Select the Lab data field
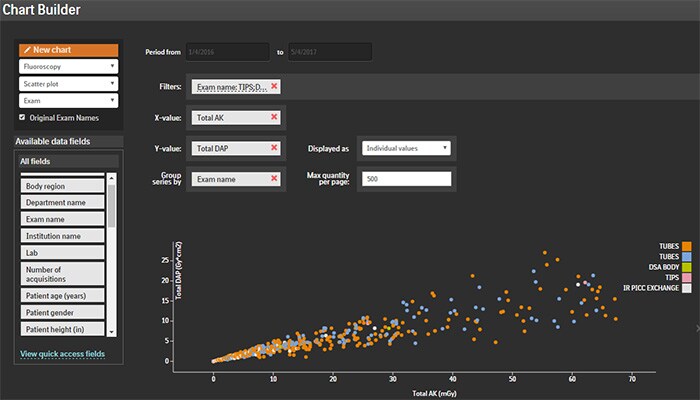 pos(62,253)
